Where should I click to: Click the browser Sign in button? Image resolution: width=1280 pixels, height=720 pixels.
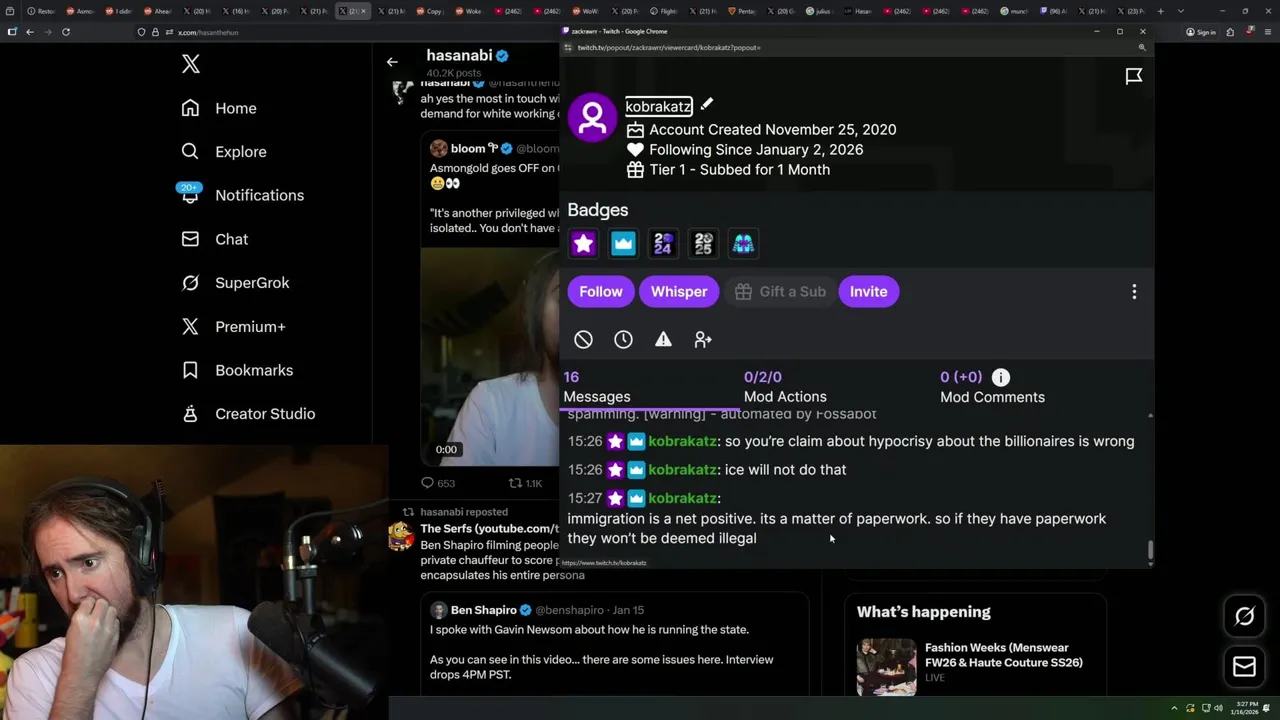coord(1200,32)
